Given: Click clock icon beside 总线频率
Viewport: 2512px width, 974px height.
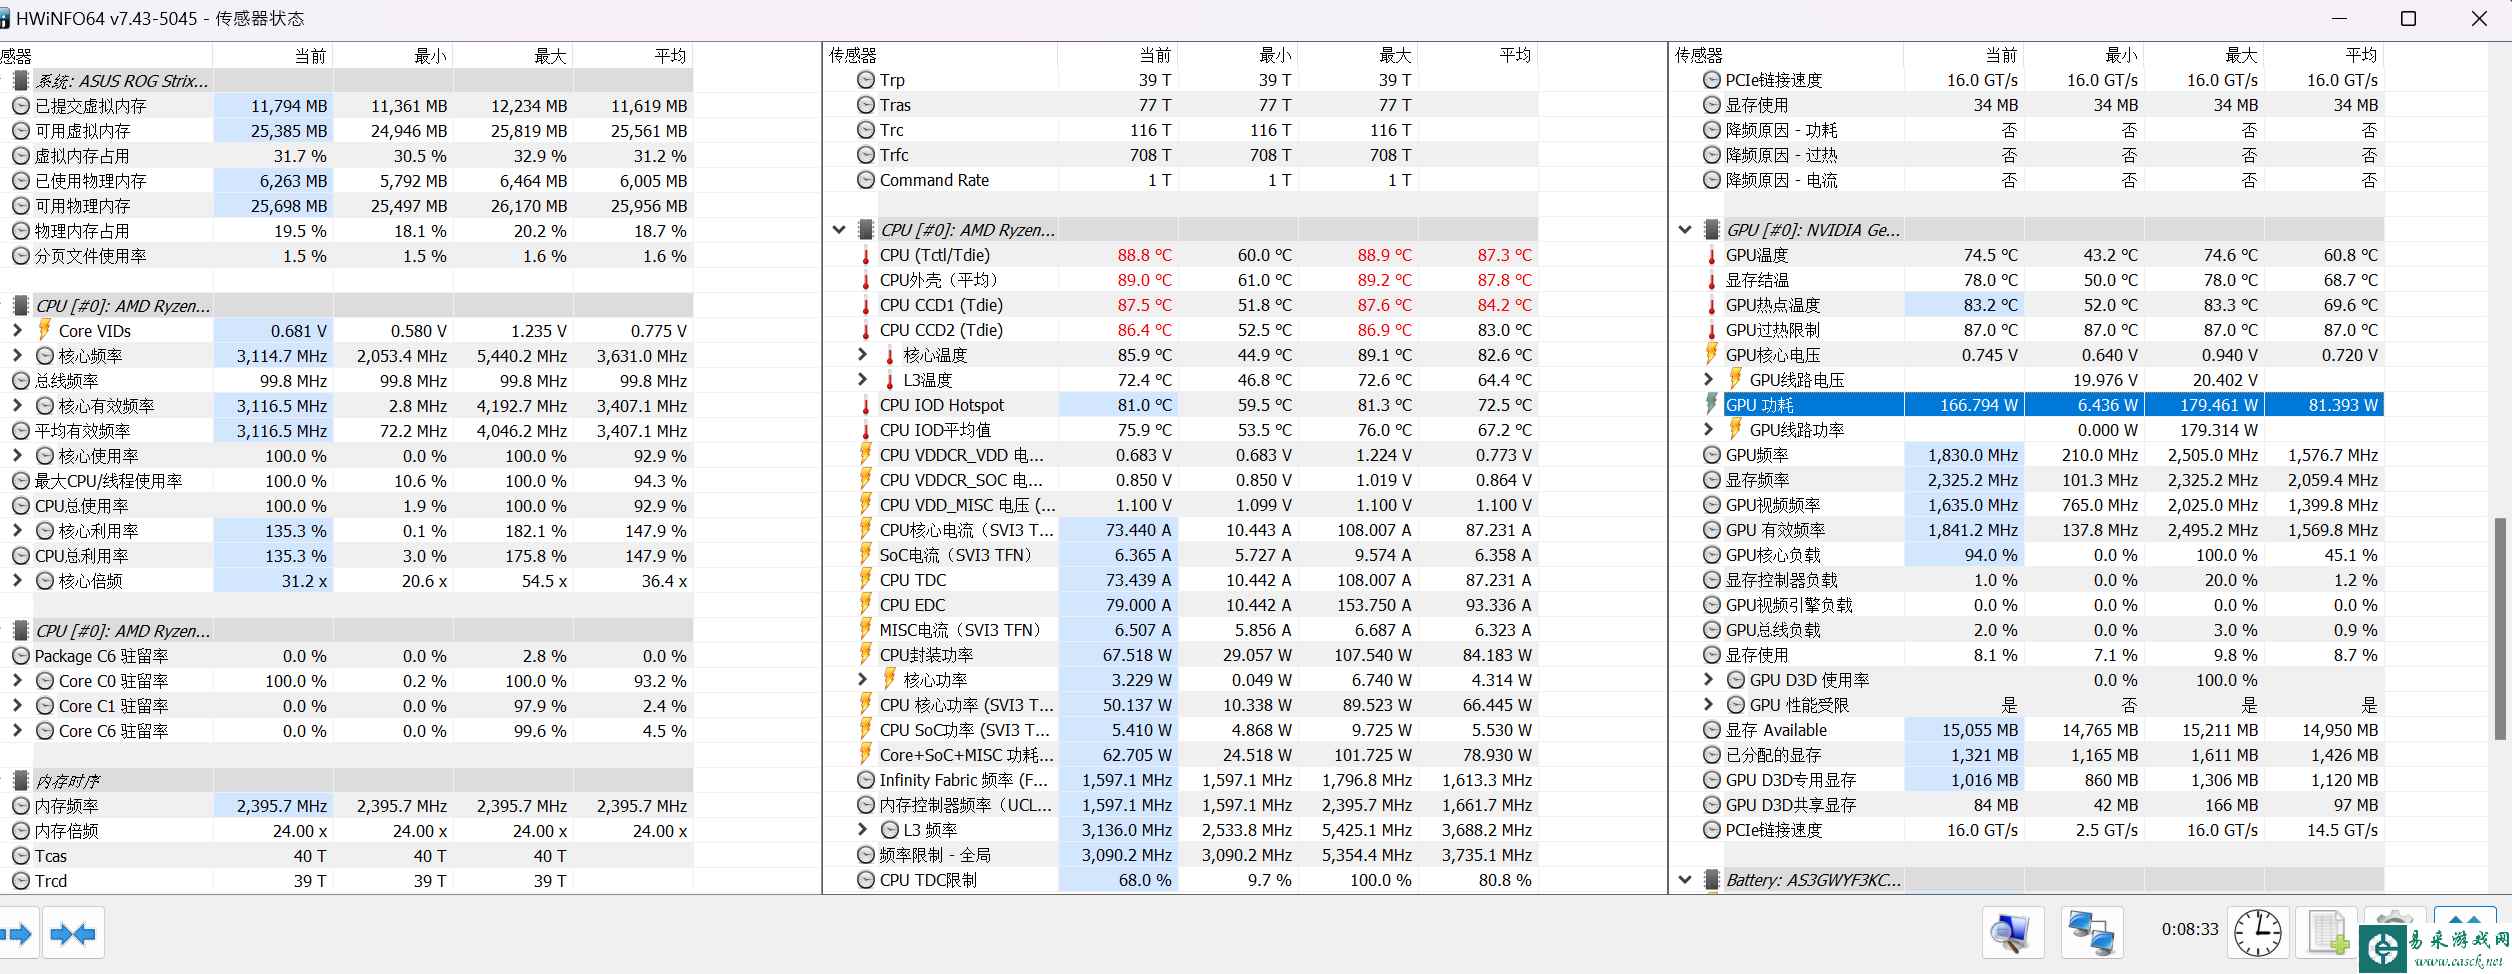Looking at the screenshot, I should pyautogui.click(x=20, y=381).
